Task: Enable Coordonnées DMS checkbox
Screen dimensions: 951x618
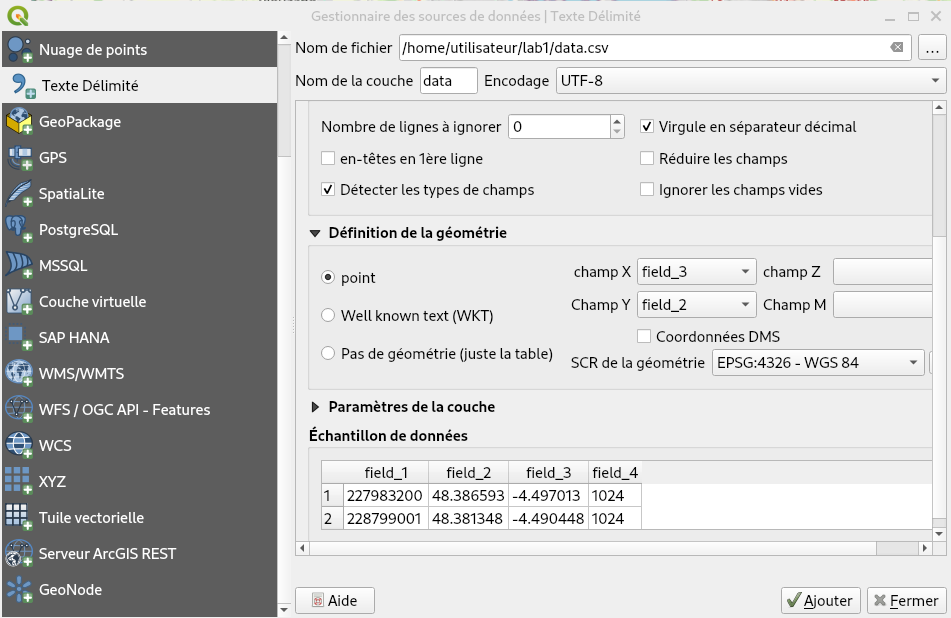Action: pos(644,336)
